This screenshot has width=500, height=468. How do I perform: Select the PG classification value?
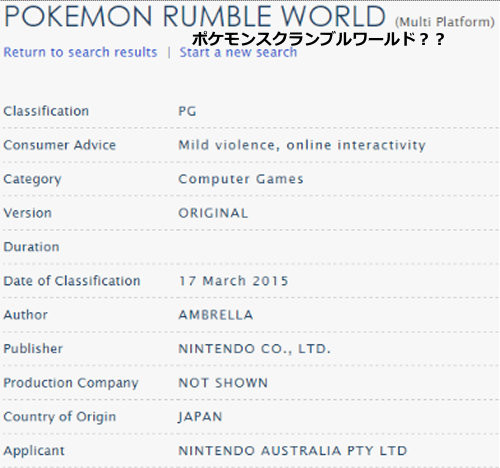(187, 111)
